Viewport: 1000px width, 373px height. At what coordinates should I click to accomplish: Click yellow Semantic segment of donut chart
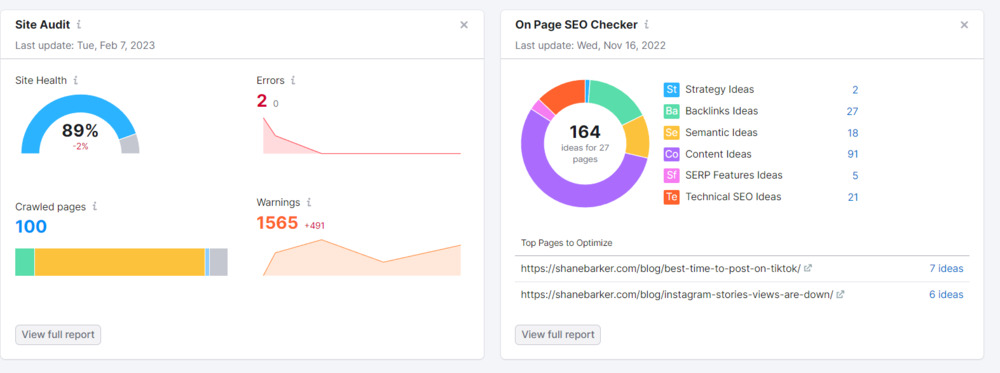pyautogui.click(x=636, y=137)
